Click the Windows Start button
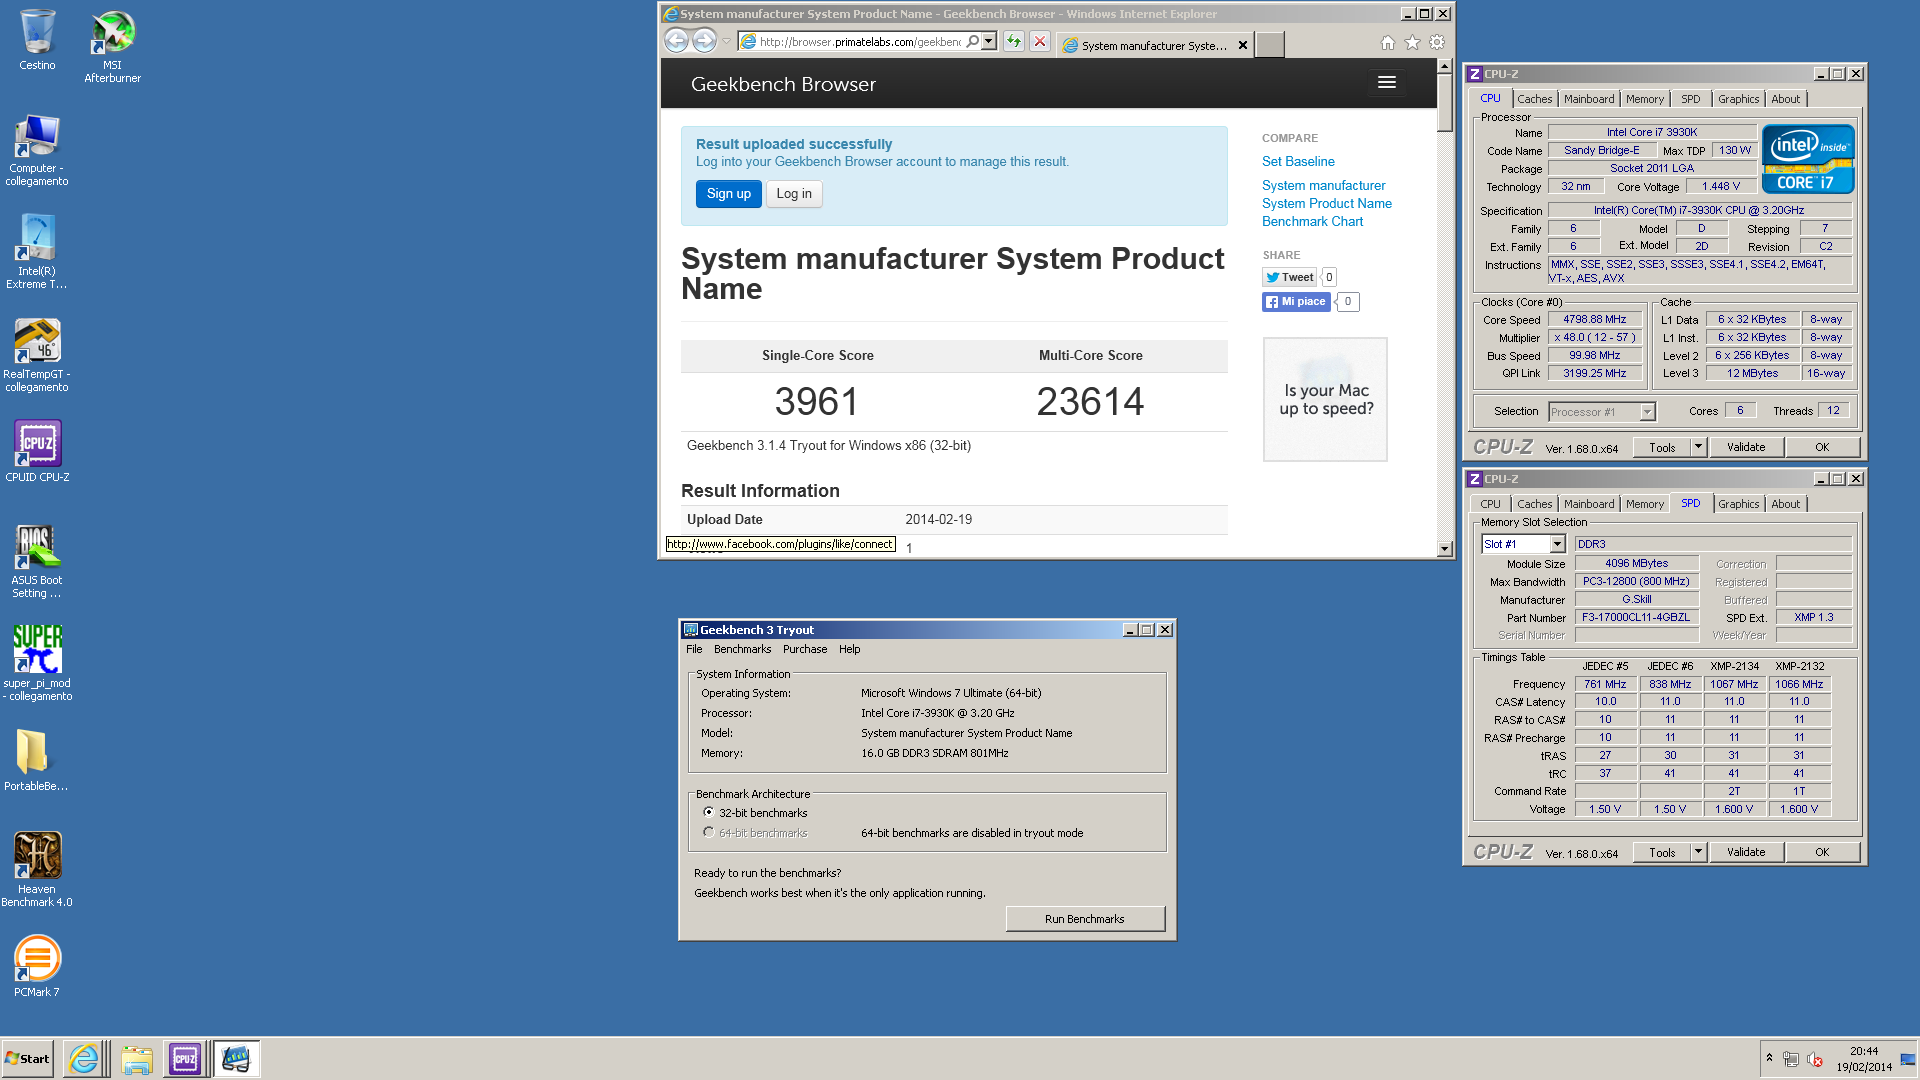The height and width of the screenshot is (1080, 1920). pos(28,1058)
